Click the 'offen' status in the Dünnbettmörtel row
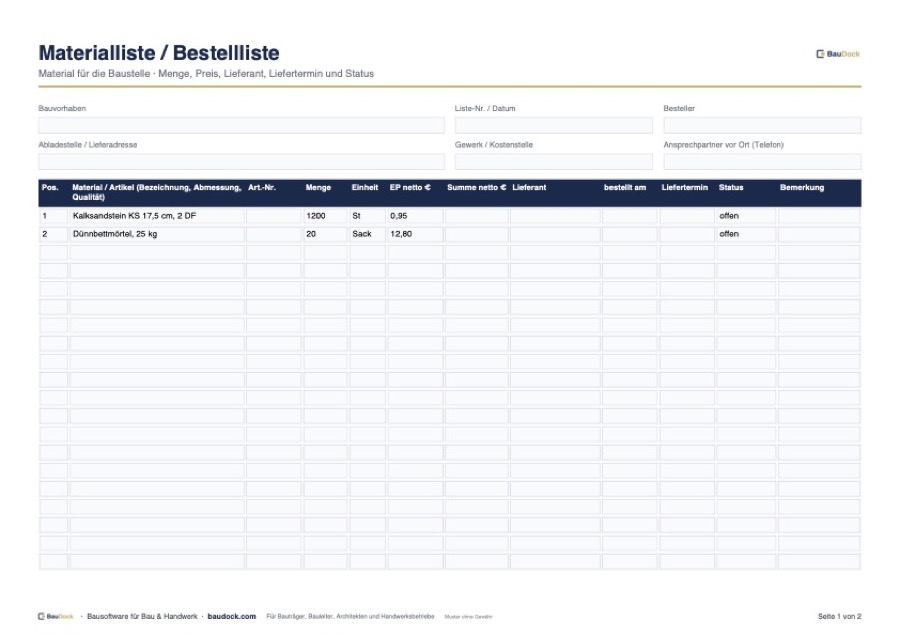Viewport: 900px width, 636px height. [746, 234]
